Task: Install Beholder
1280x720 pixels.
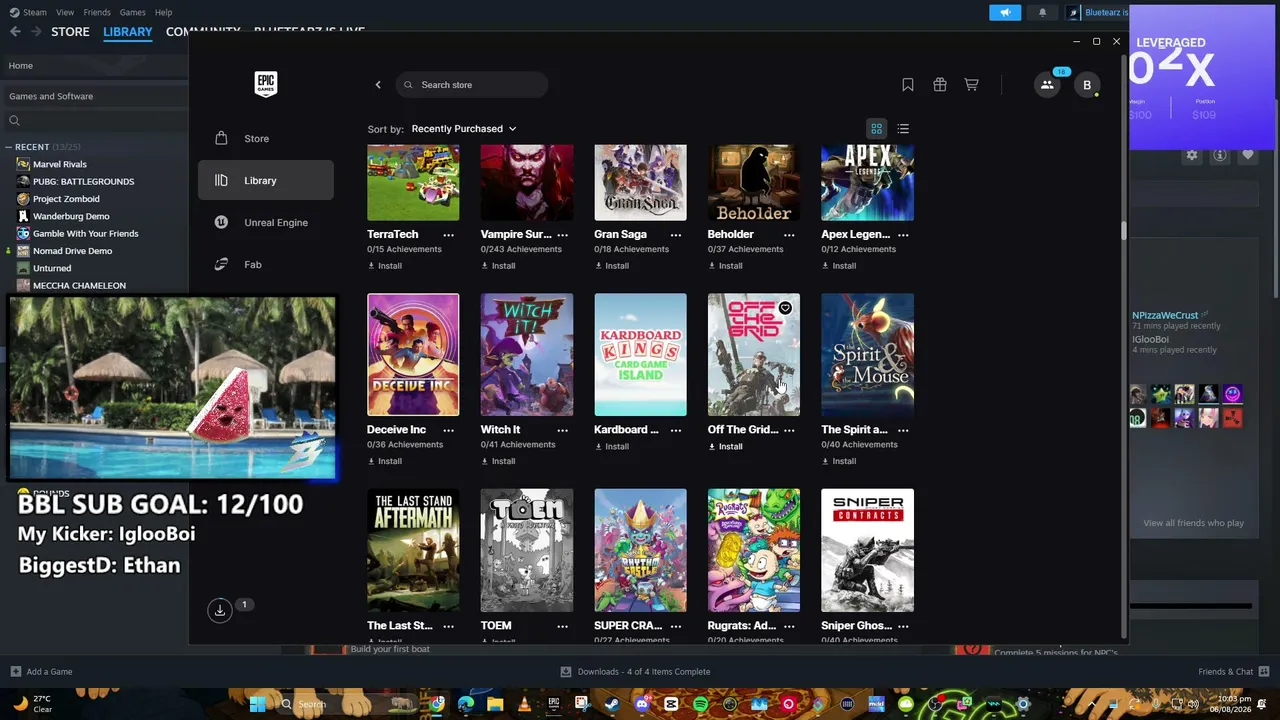Action: tap(725, 266)
